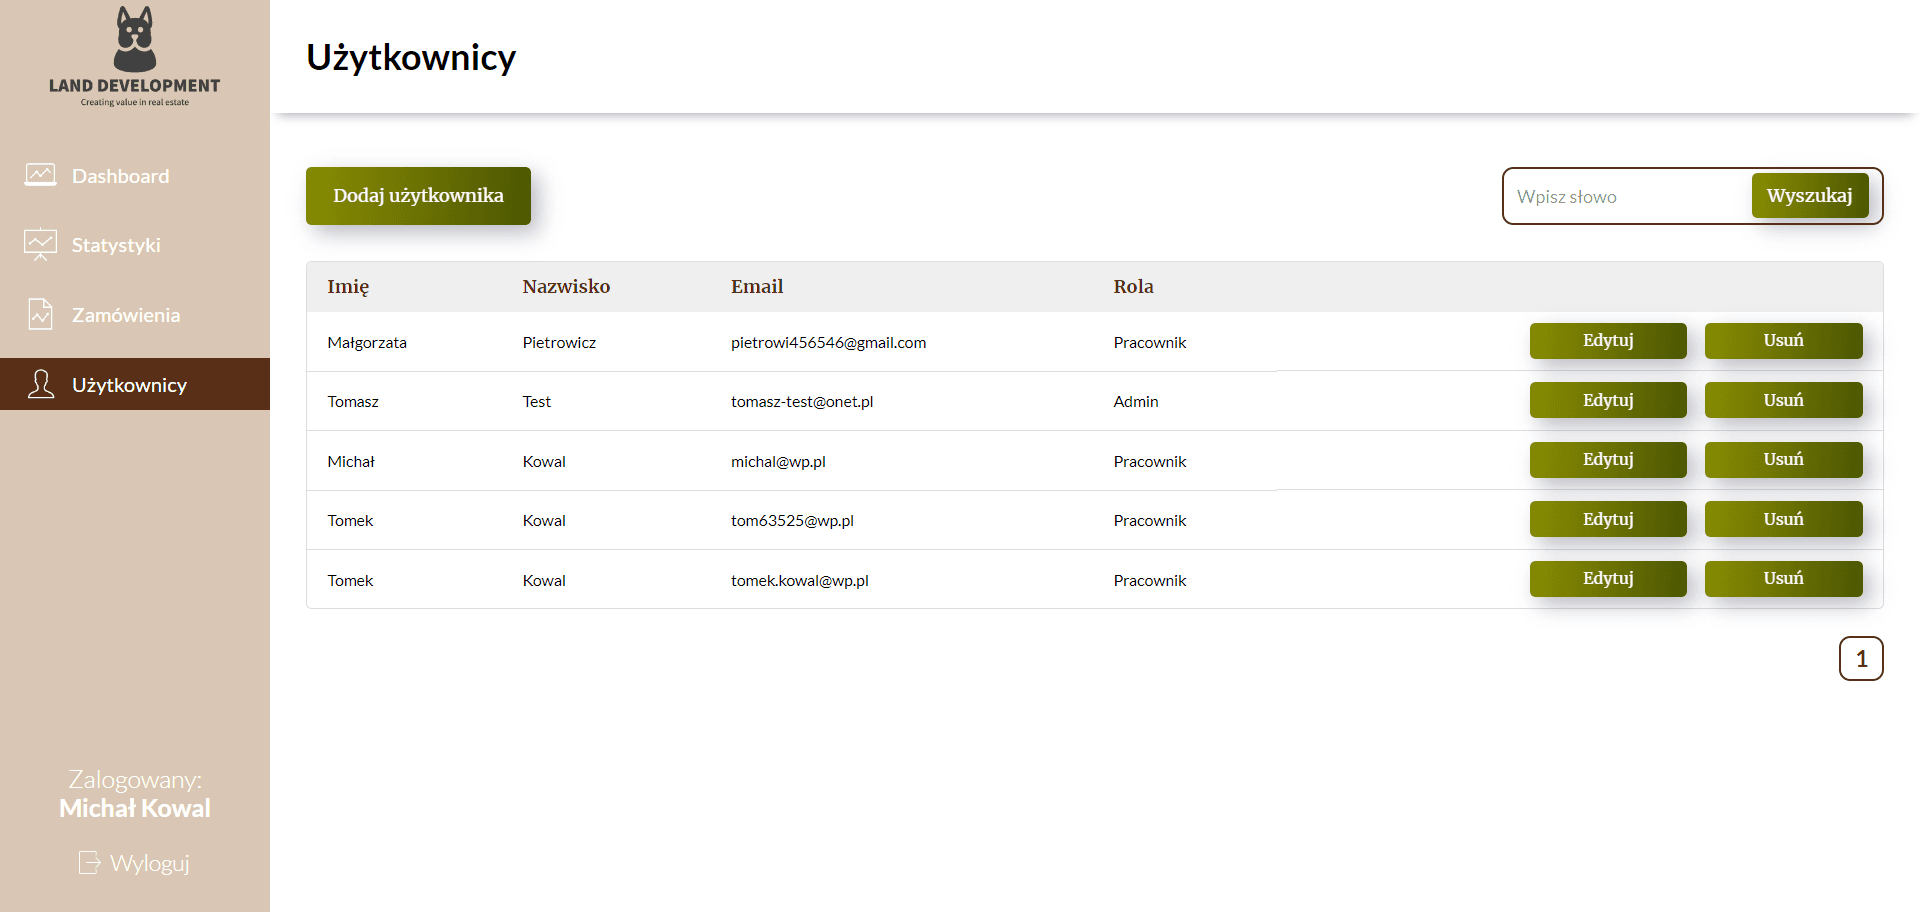Image resolution: width=1920 pixels, height=912 pixels.
Task: Click the Email column header
Action: click(757, 287)
